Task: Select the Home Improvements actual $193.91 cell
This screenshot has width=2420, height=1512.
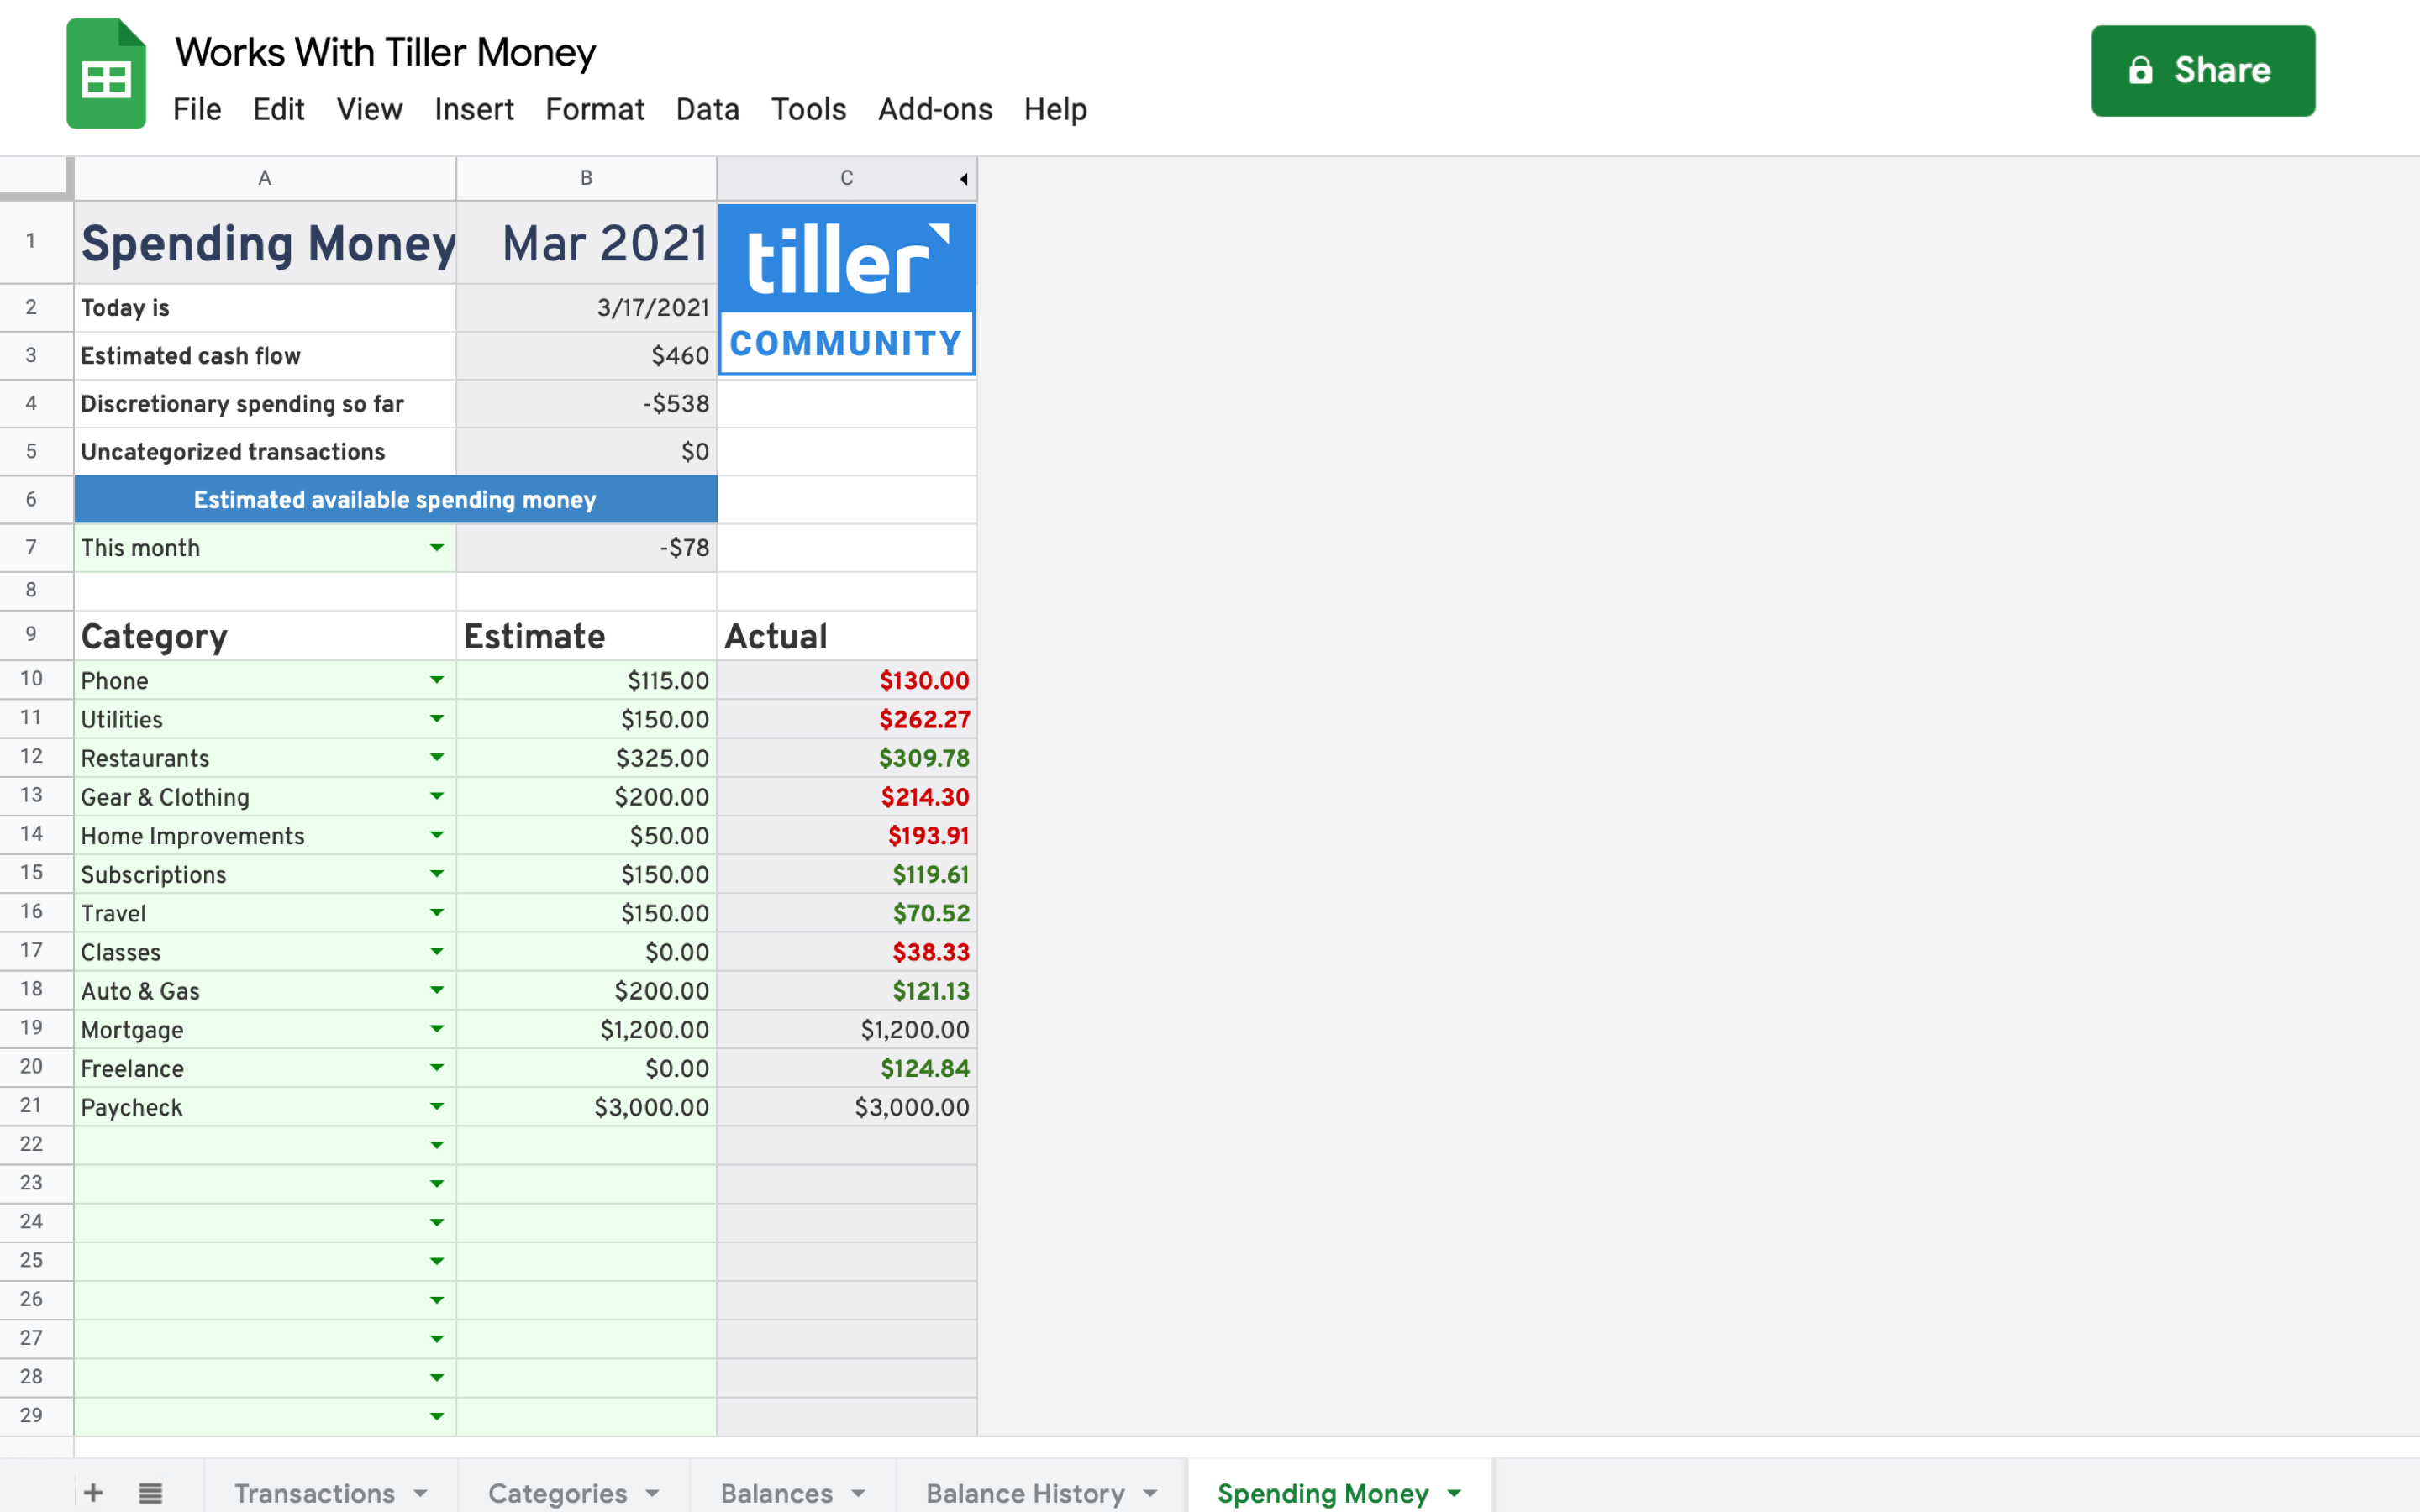Action: (846, 835)
